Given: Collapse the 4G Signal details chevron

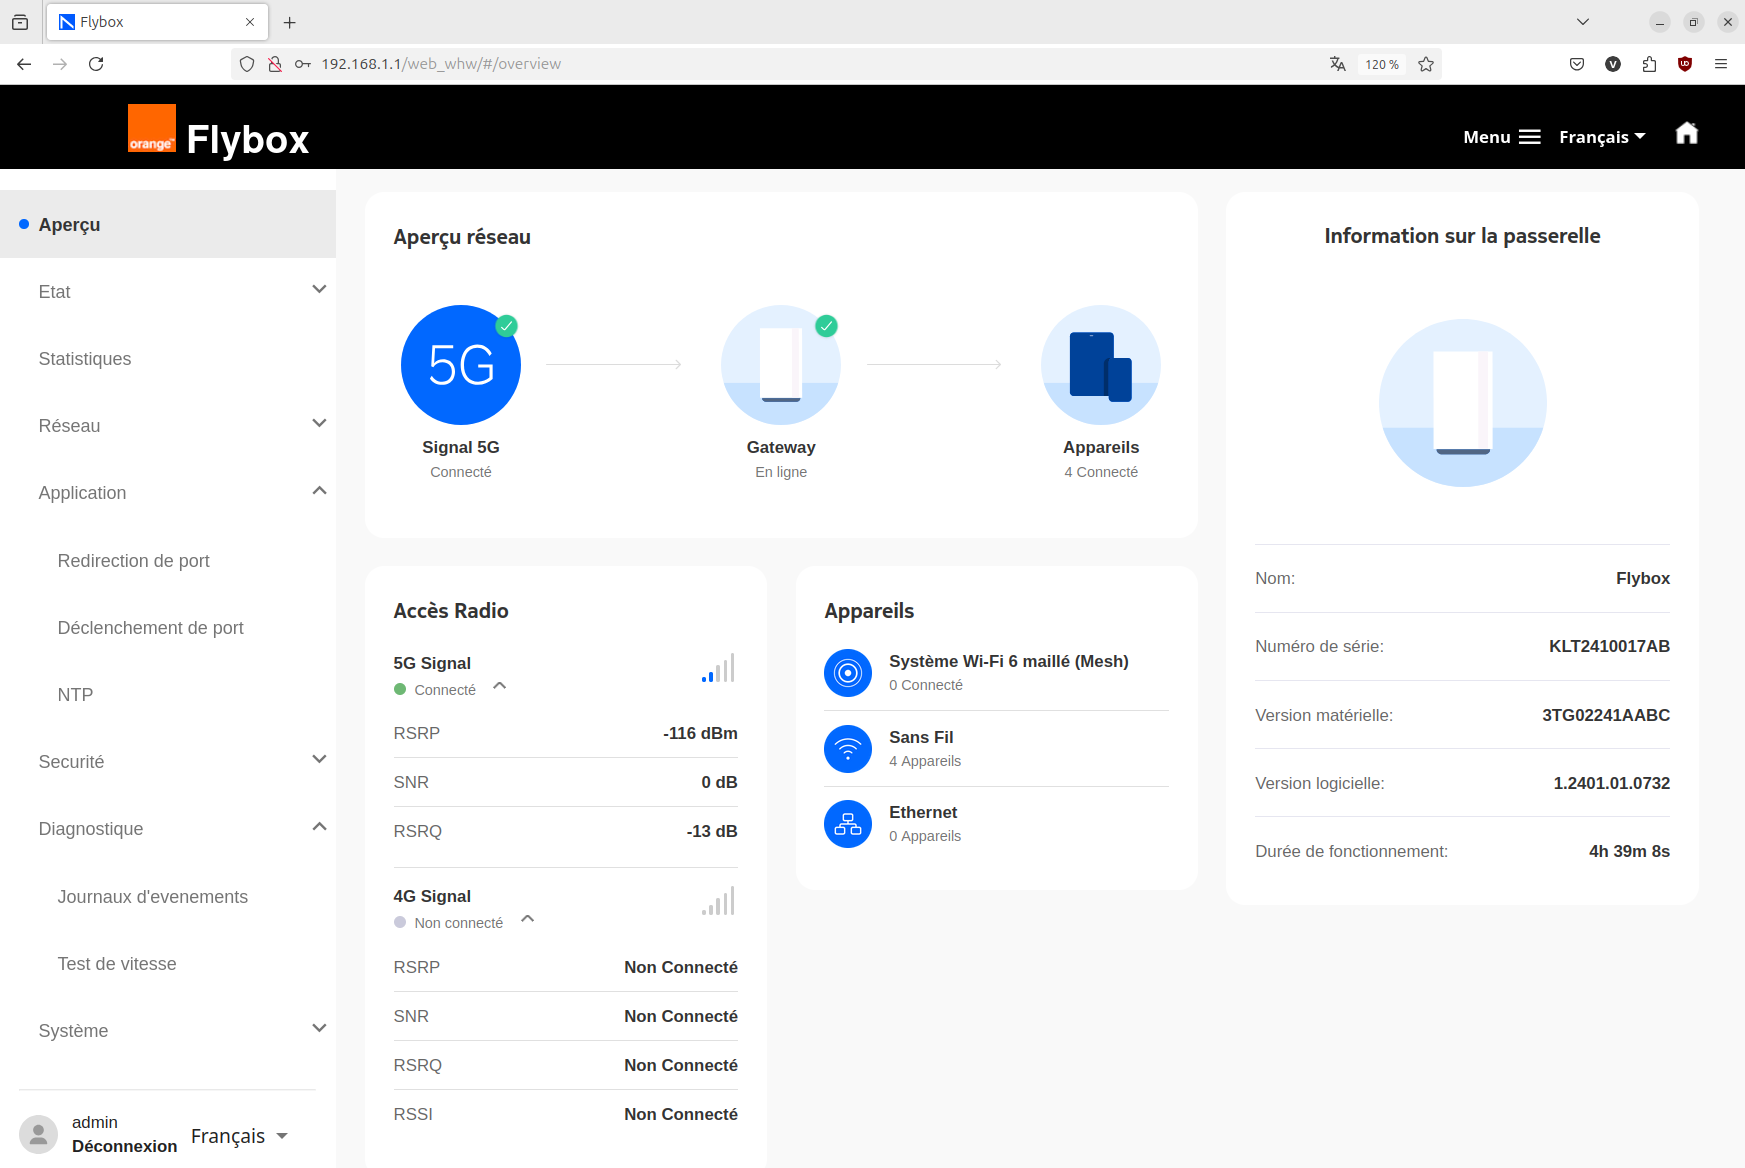Looking at the screenshot, I should click(528, 919).
